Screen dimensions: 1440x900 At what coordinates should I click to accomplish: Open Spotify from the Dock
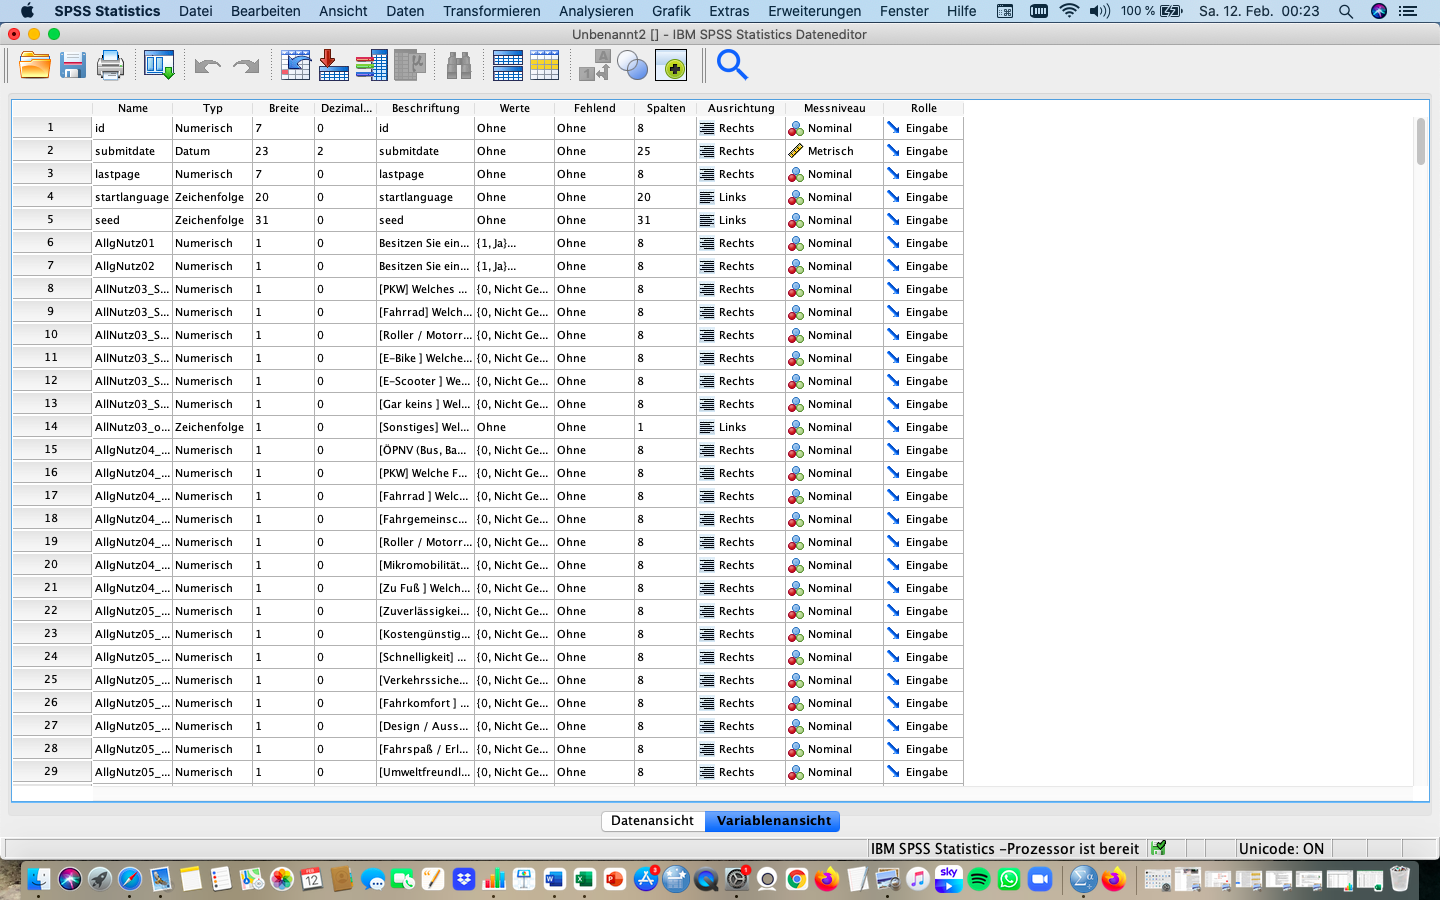979,879
